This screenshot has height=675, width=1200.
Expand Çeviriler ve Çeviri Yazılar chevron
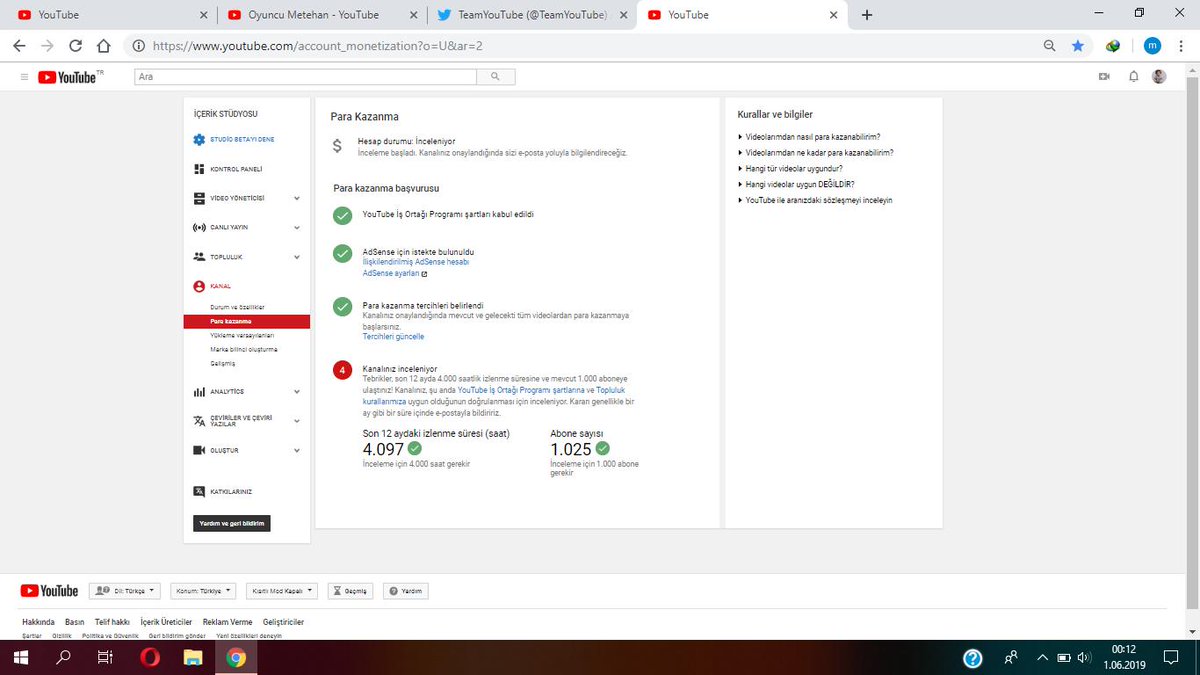297,421
